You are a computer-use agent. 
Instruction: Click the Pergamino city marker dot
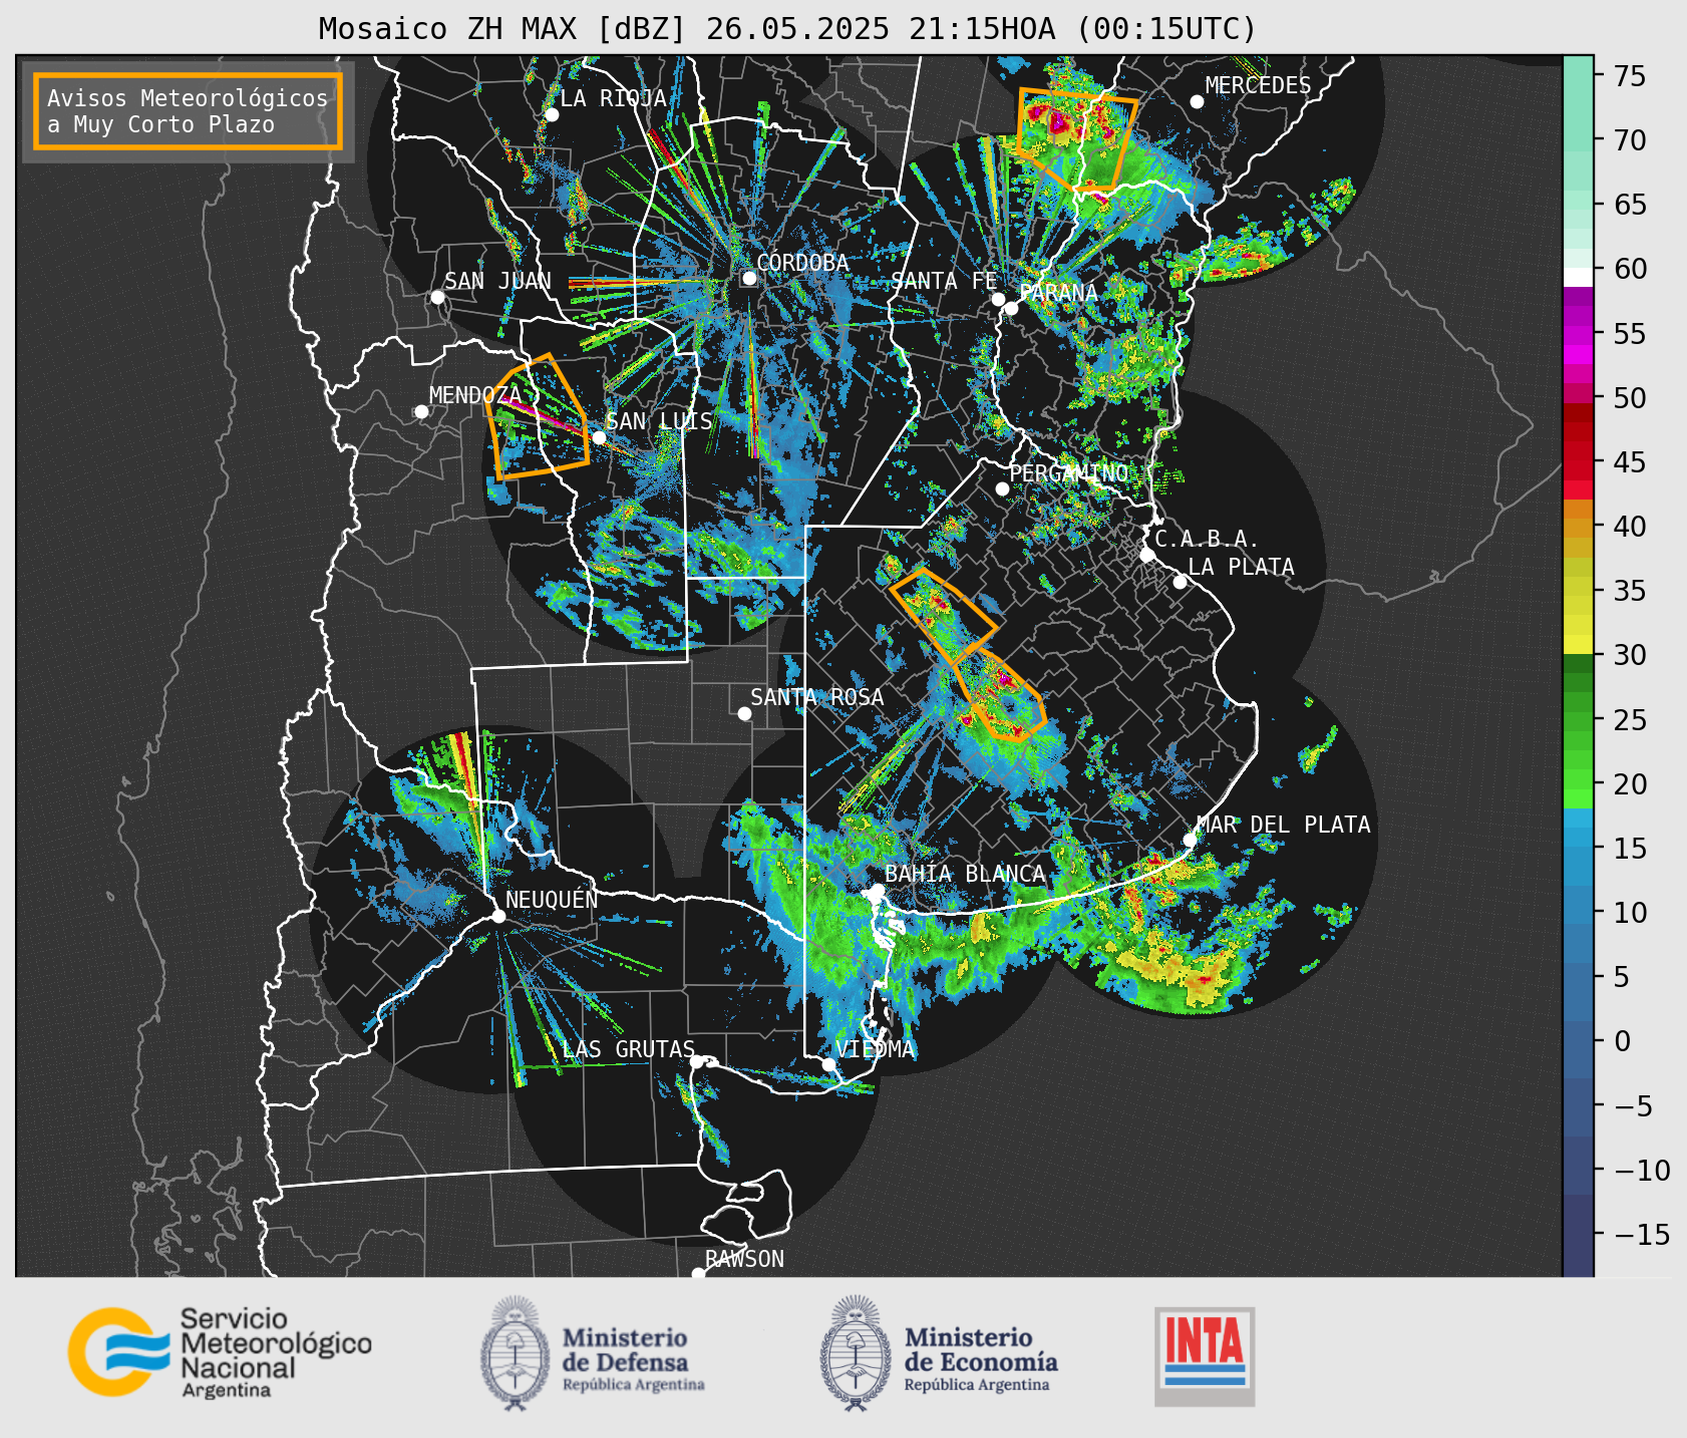point(1002,489)
